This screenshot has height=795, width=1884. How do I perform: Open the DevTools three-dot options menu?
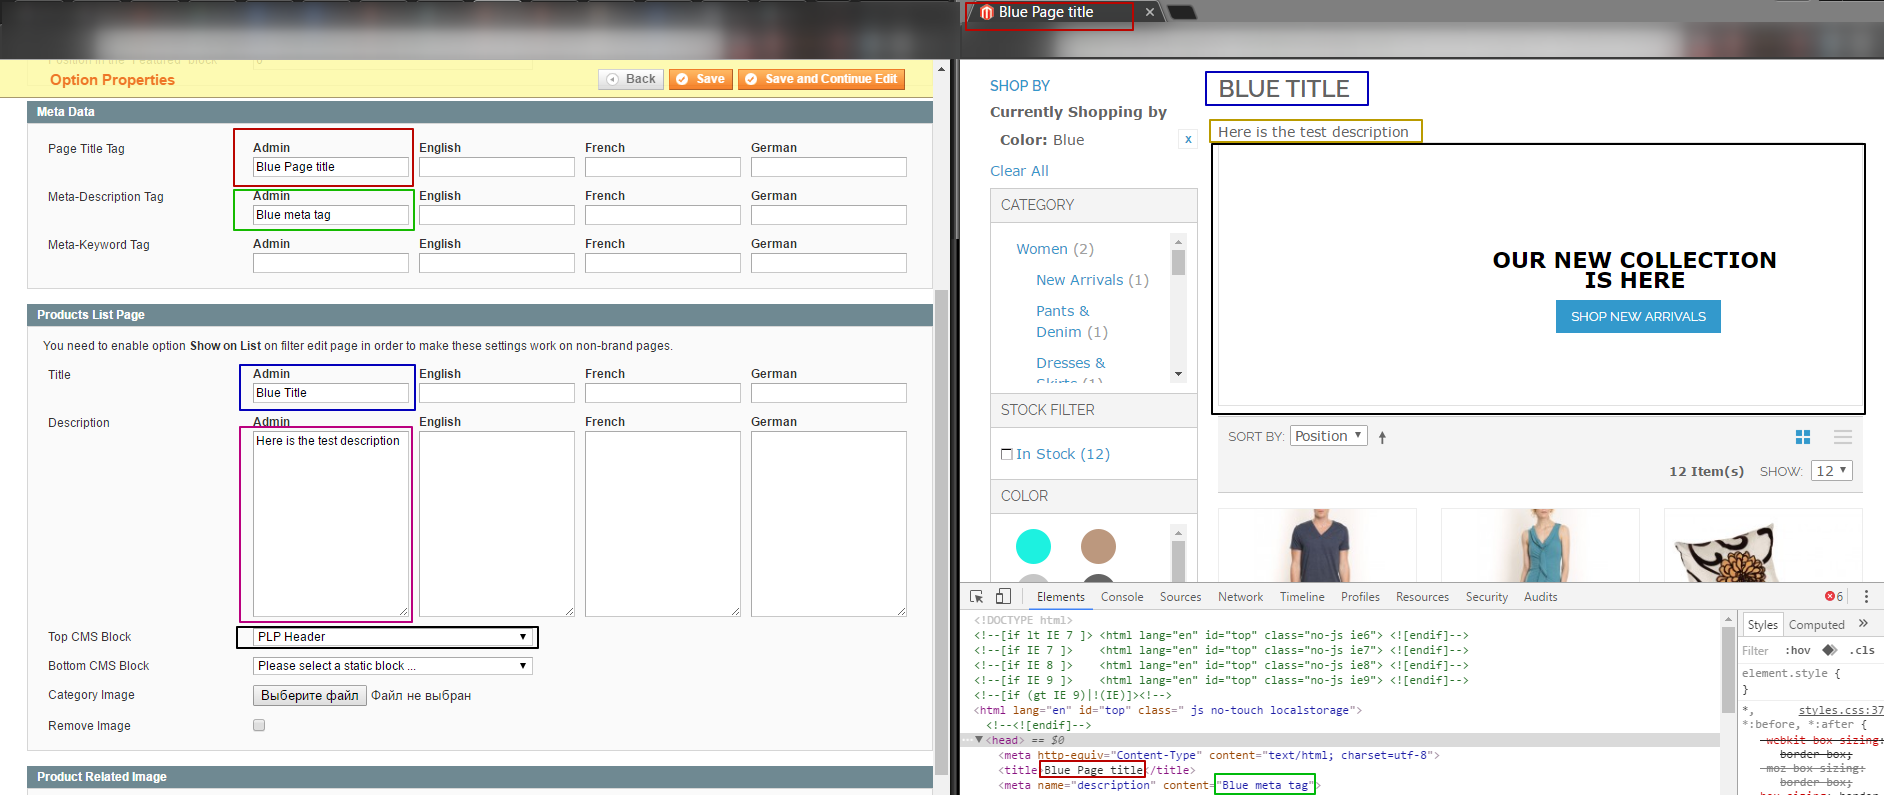click(x=1866, y=597)
